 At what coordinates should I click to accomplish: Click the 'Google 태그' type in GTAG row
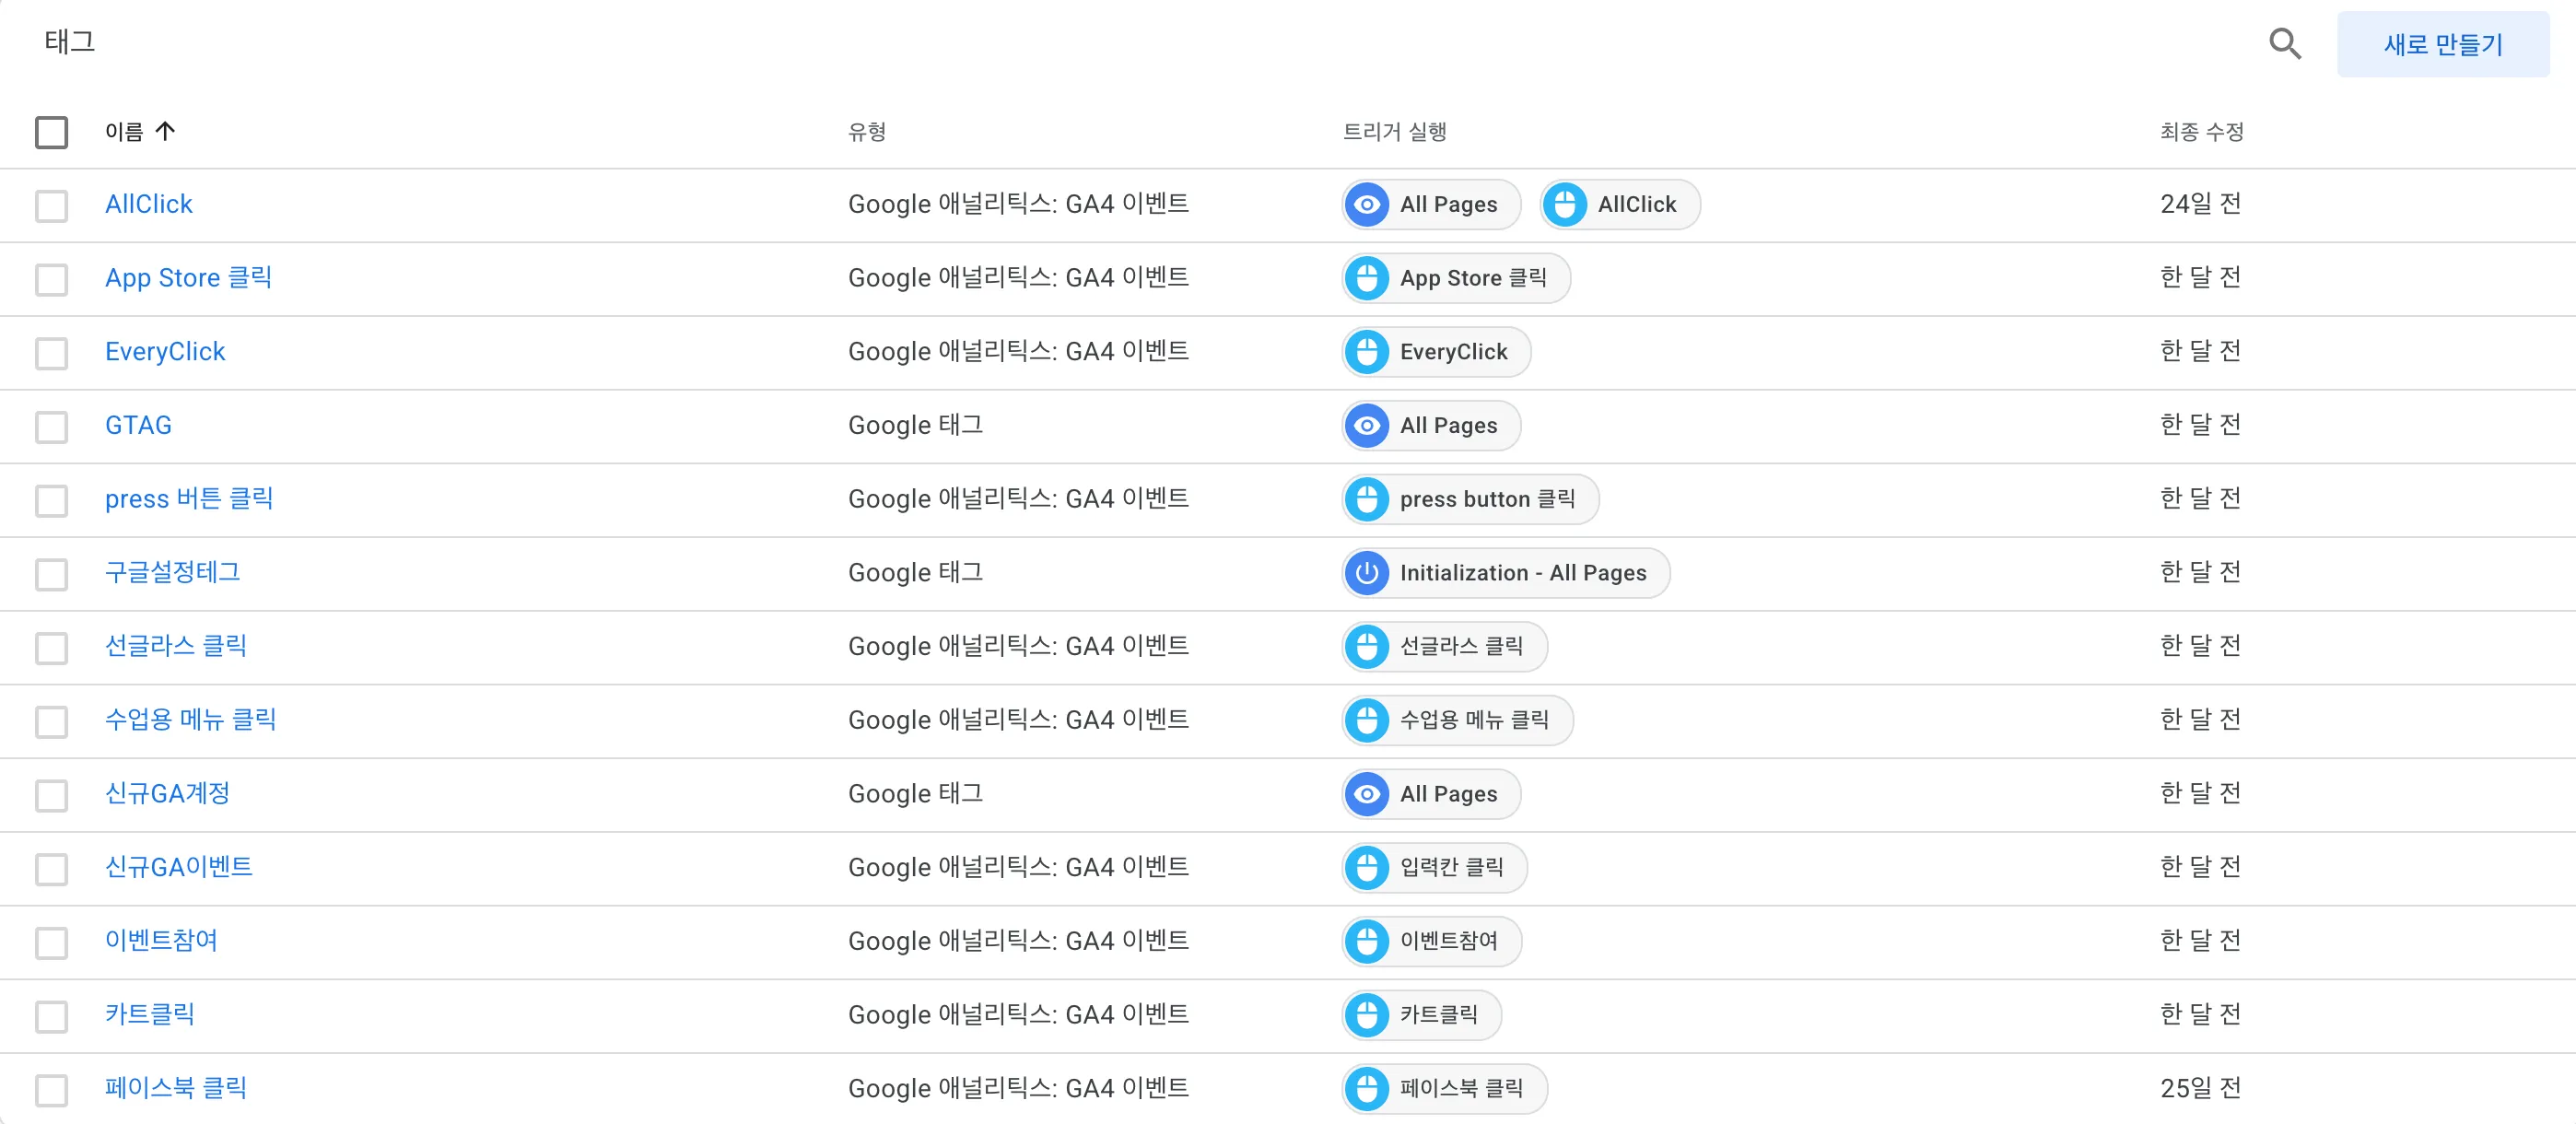[915, 425]
